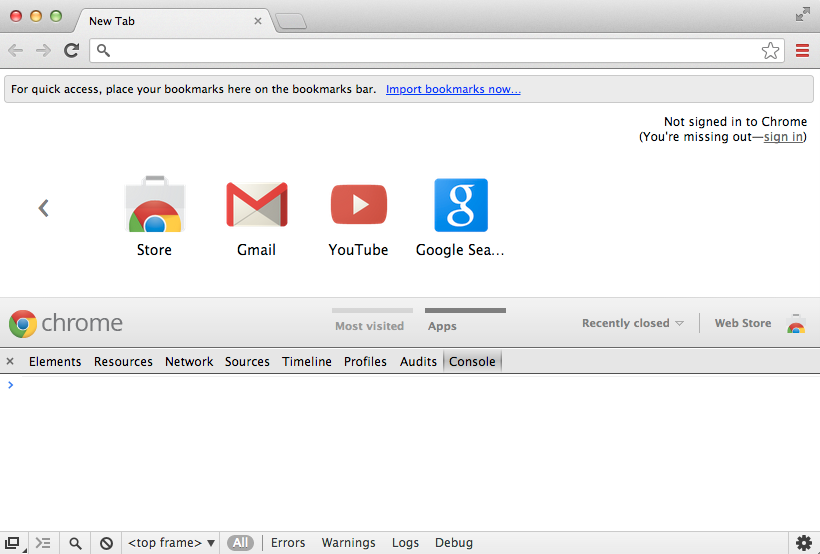Click the sign in link
The image size is (820, 554).
tap(783, 137)
